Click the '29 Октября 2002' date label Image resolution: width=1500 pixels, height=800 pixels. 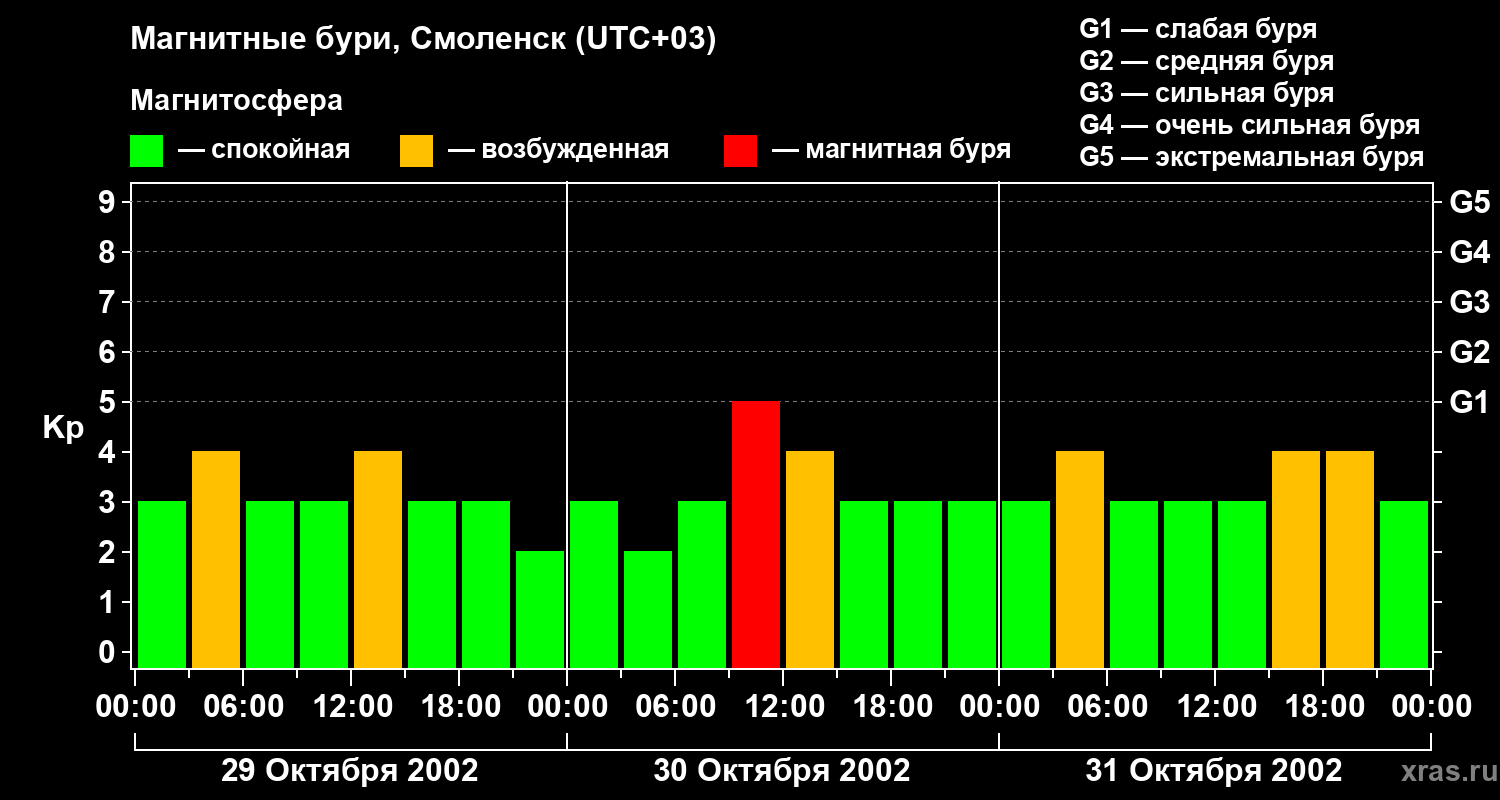(x=349, y=771)
